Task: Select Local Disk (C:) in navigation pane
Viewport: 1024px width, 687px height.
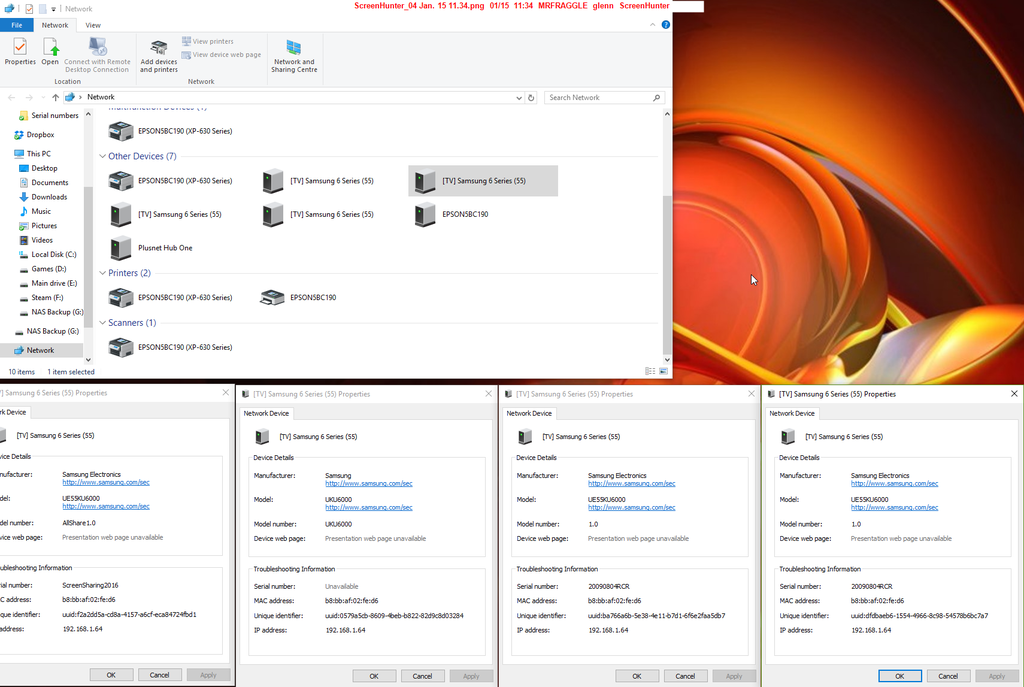Action: (48, 255)
